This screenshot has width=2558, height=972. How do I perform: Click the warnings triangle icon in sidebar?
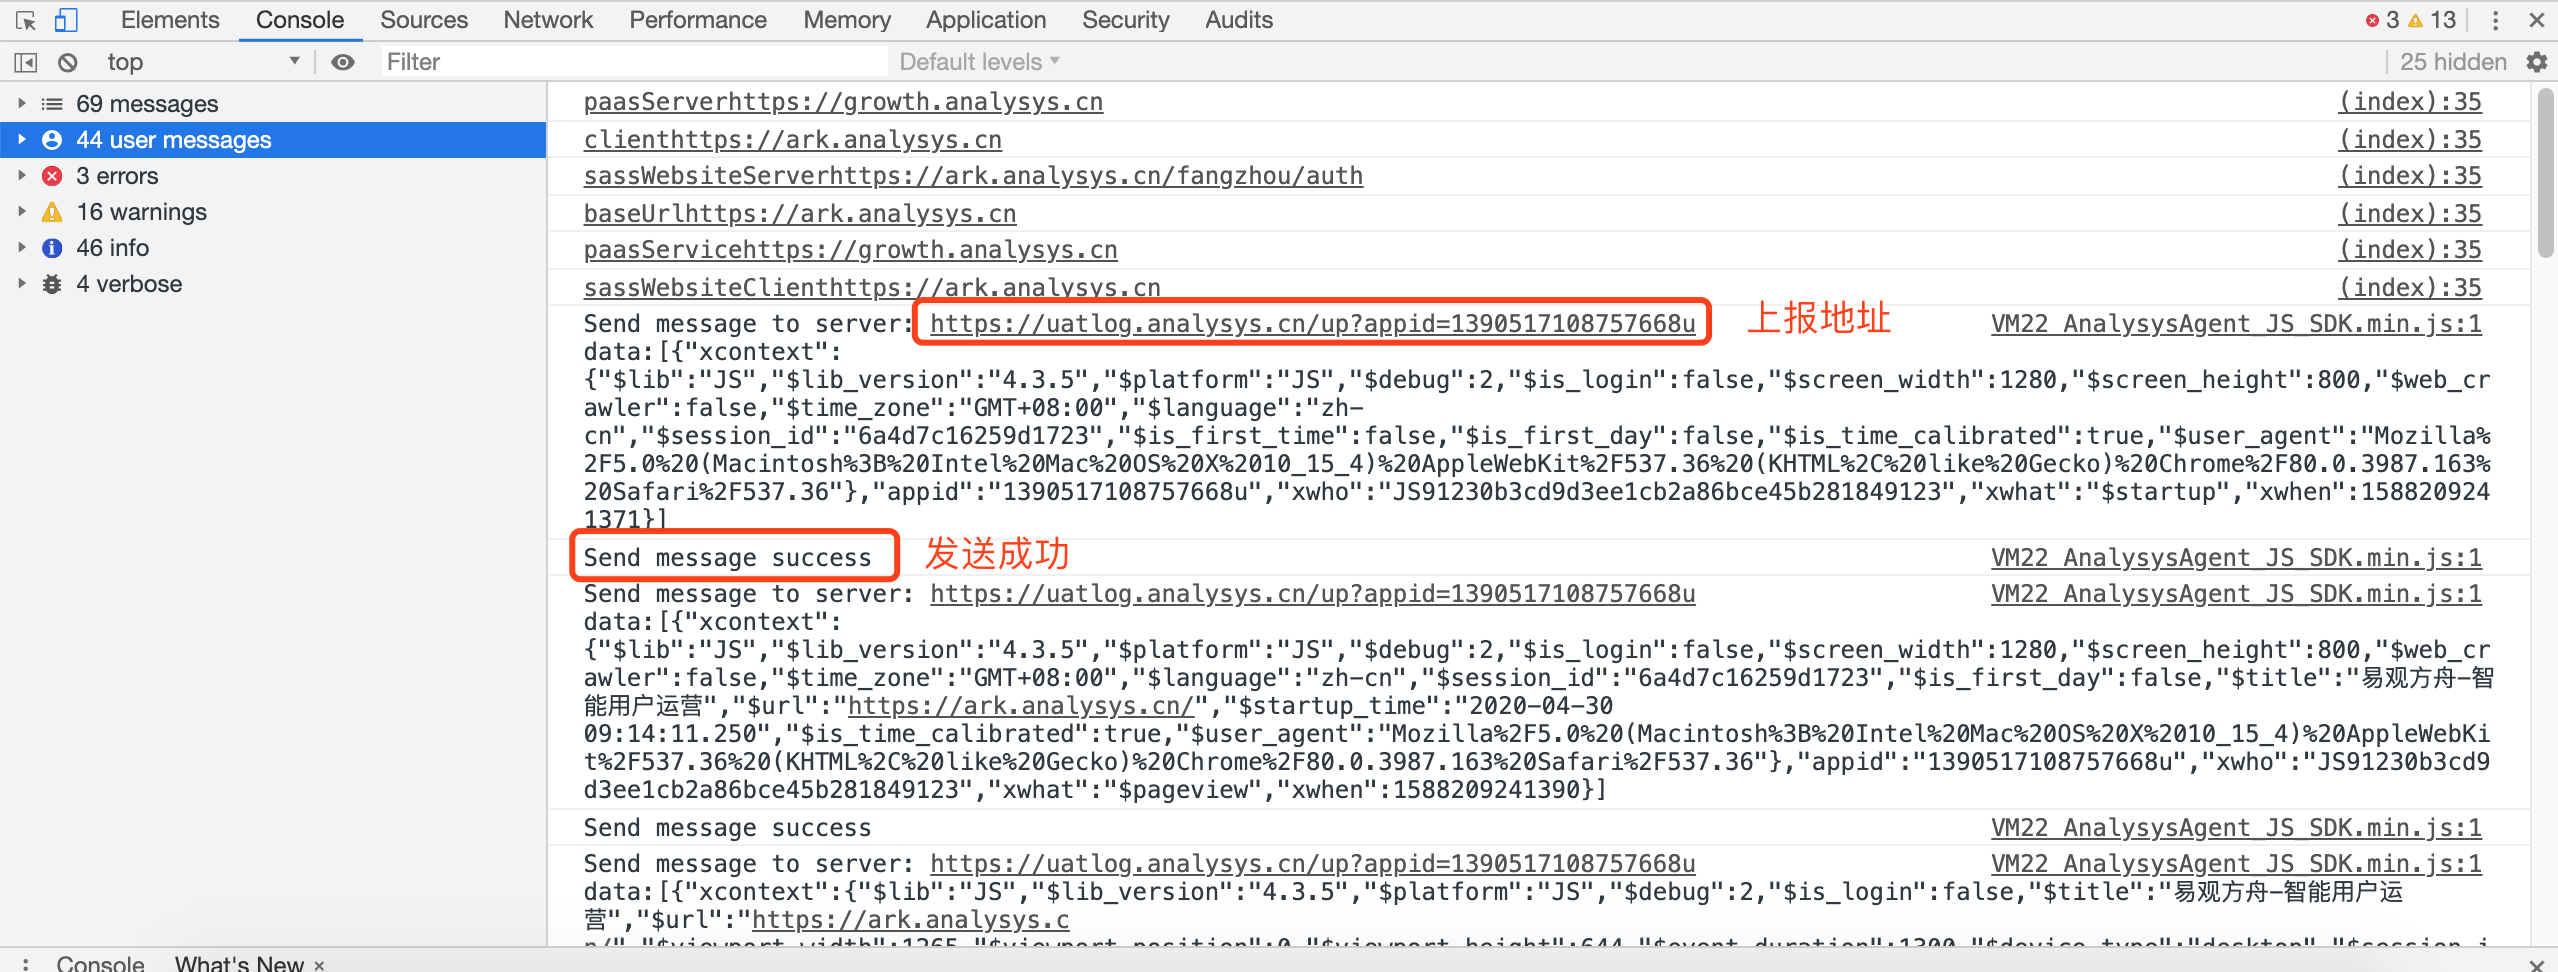pos(52,212)
